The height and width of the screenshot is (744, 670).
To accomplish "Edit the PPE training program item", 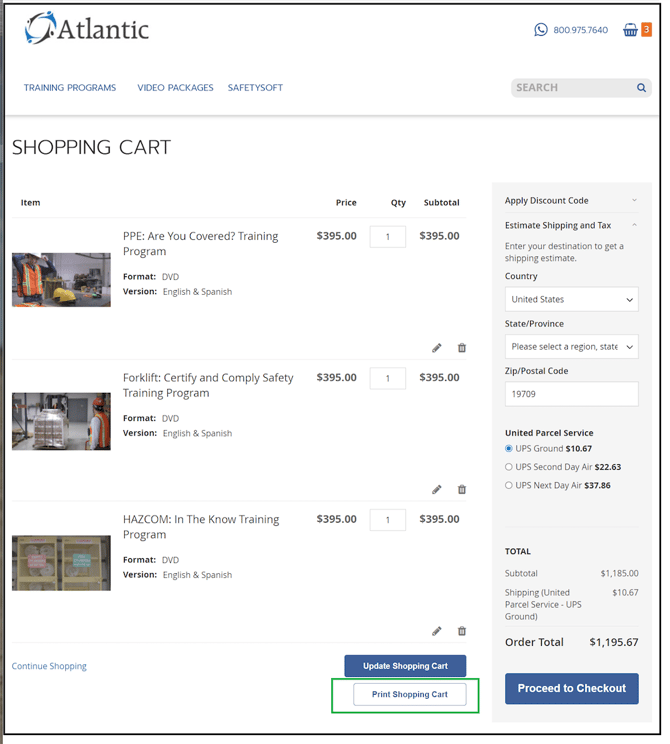I will click(437, 348).
